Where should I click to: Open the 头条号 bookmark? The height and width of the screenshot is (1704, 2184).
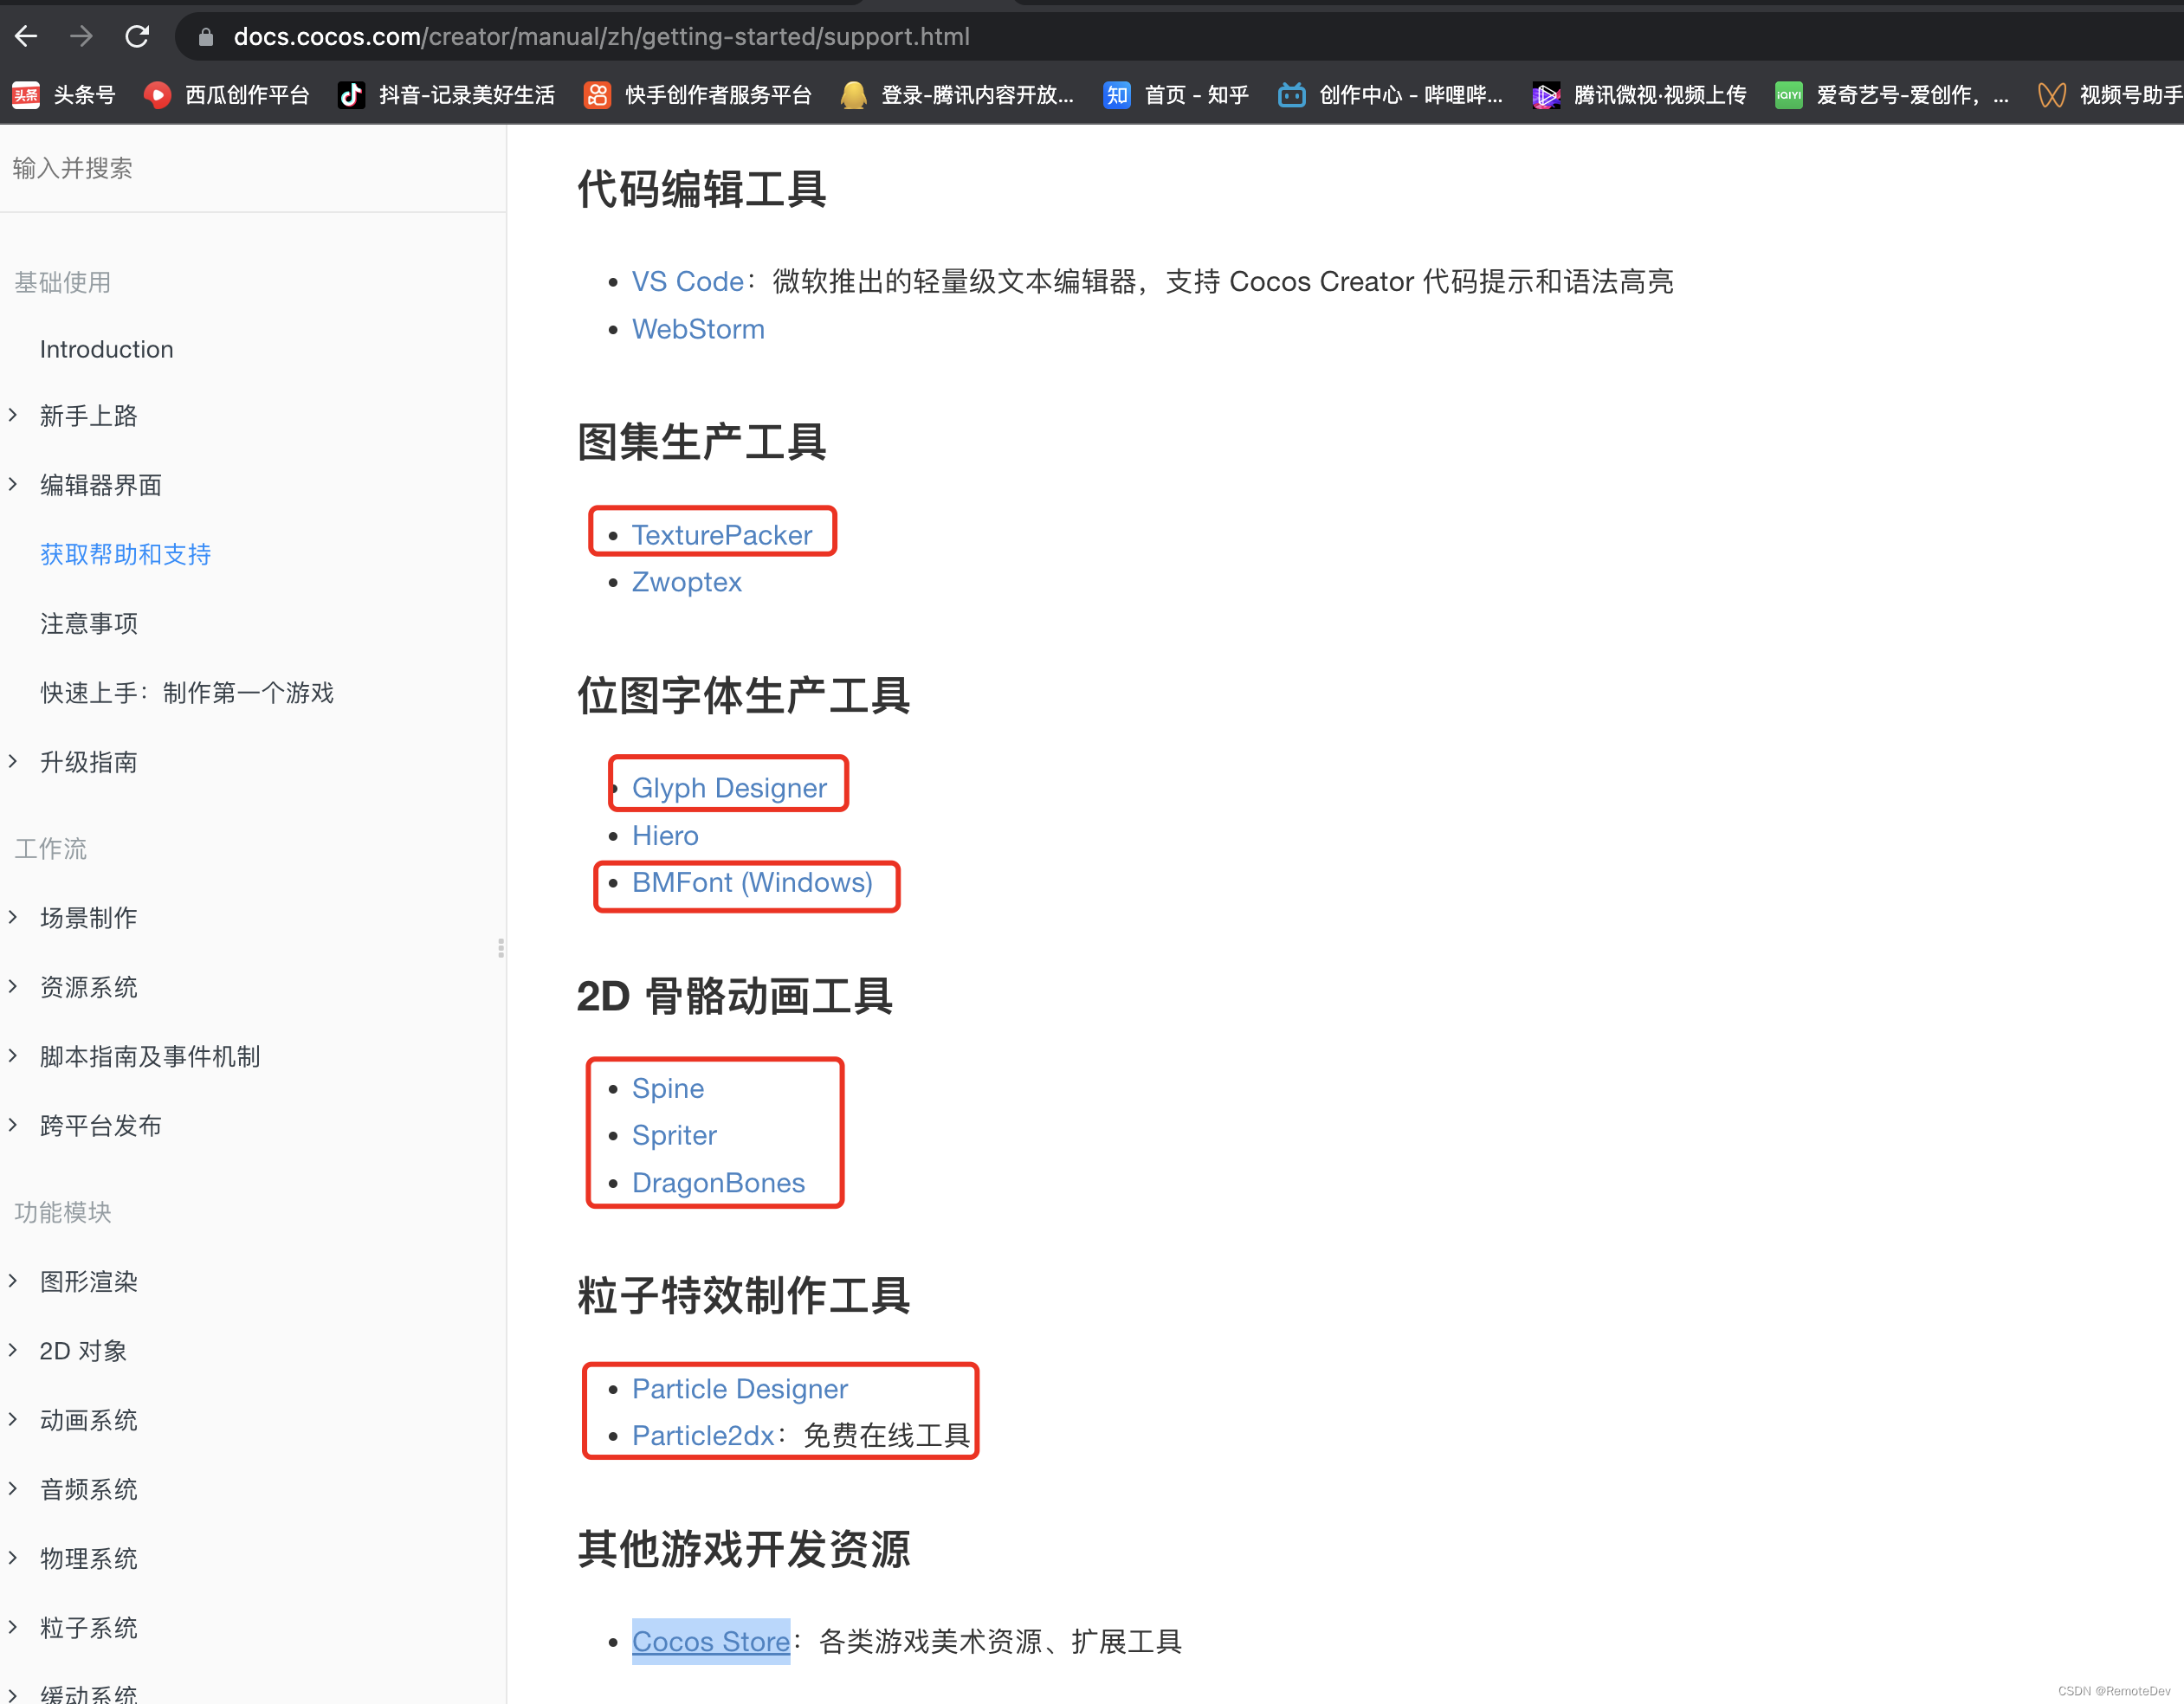tap(65, 95)
